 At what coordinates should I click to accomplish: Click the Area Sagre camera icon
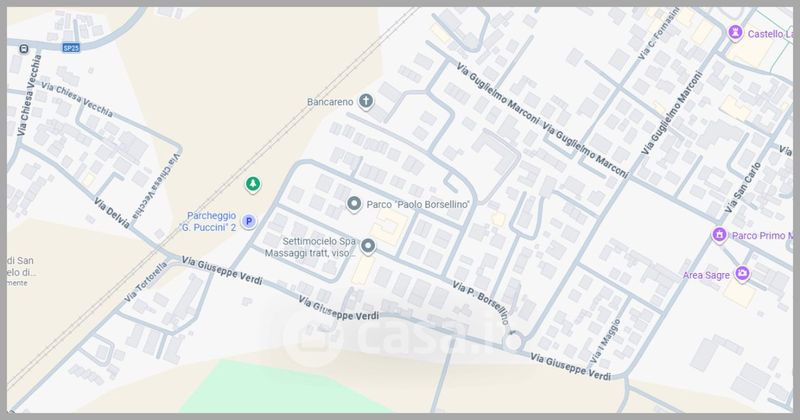(x=742, y=274)
